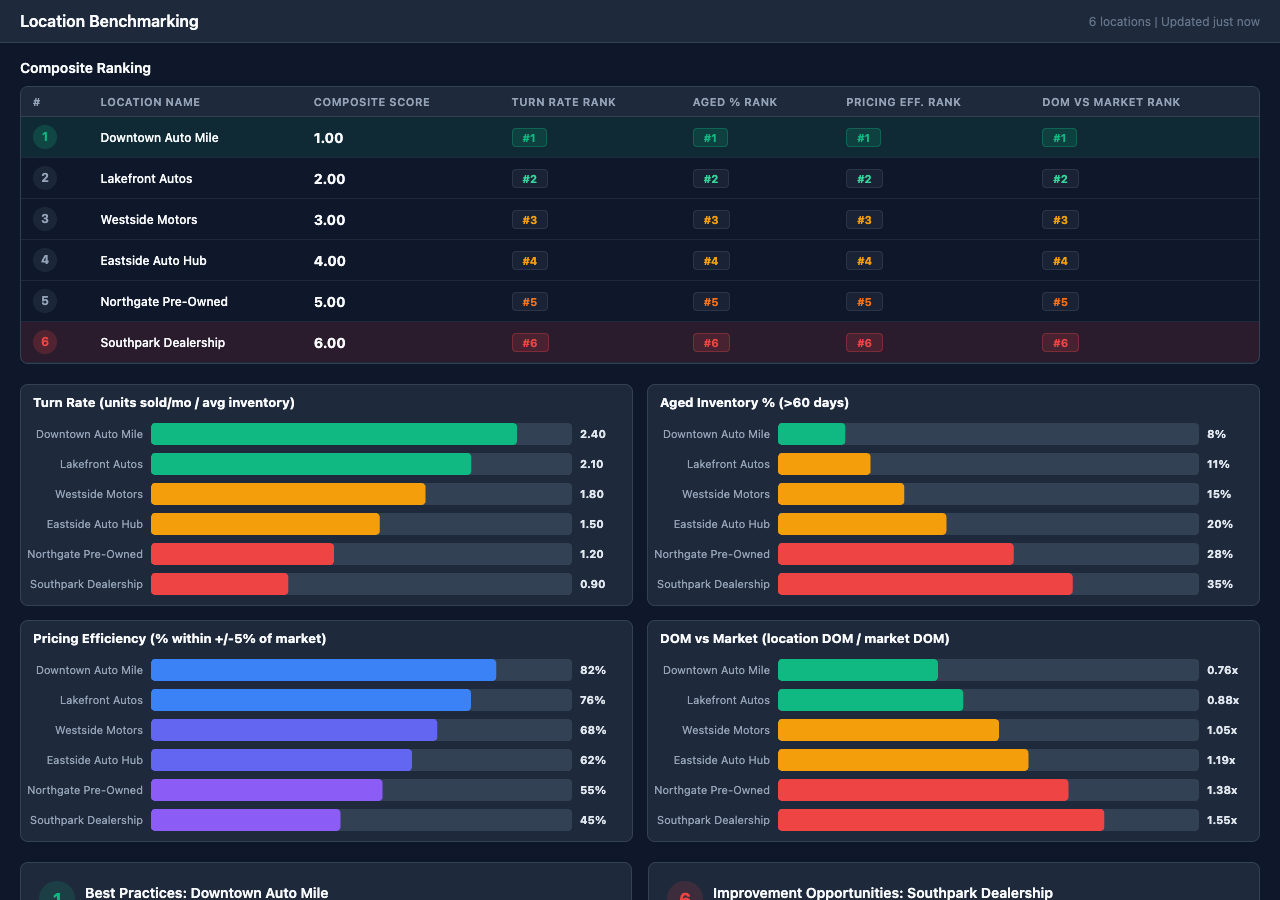Click the red rank circle beside Southpark Dealership

coord(44,341)
